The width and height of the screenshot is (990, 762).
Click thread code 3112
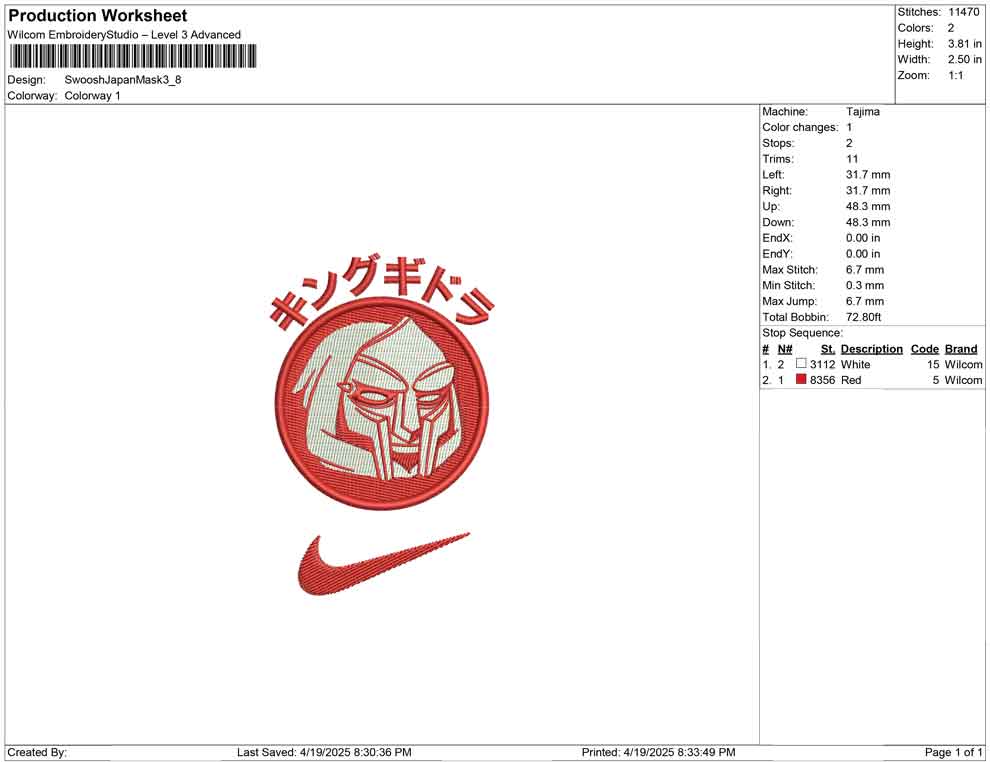(823, 365)
